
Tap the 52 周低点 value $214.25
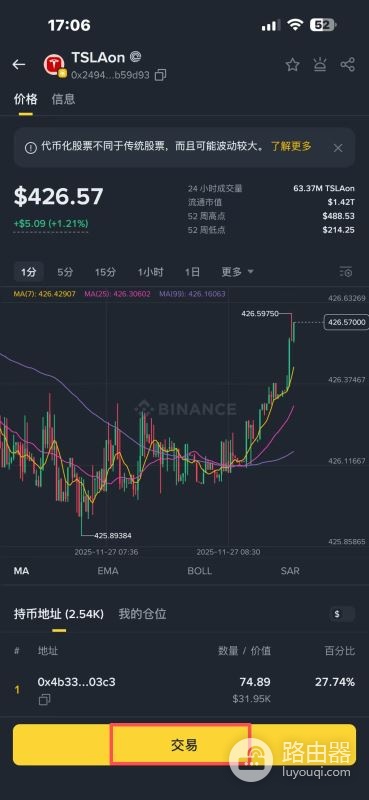click(x=338, y=230)
